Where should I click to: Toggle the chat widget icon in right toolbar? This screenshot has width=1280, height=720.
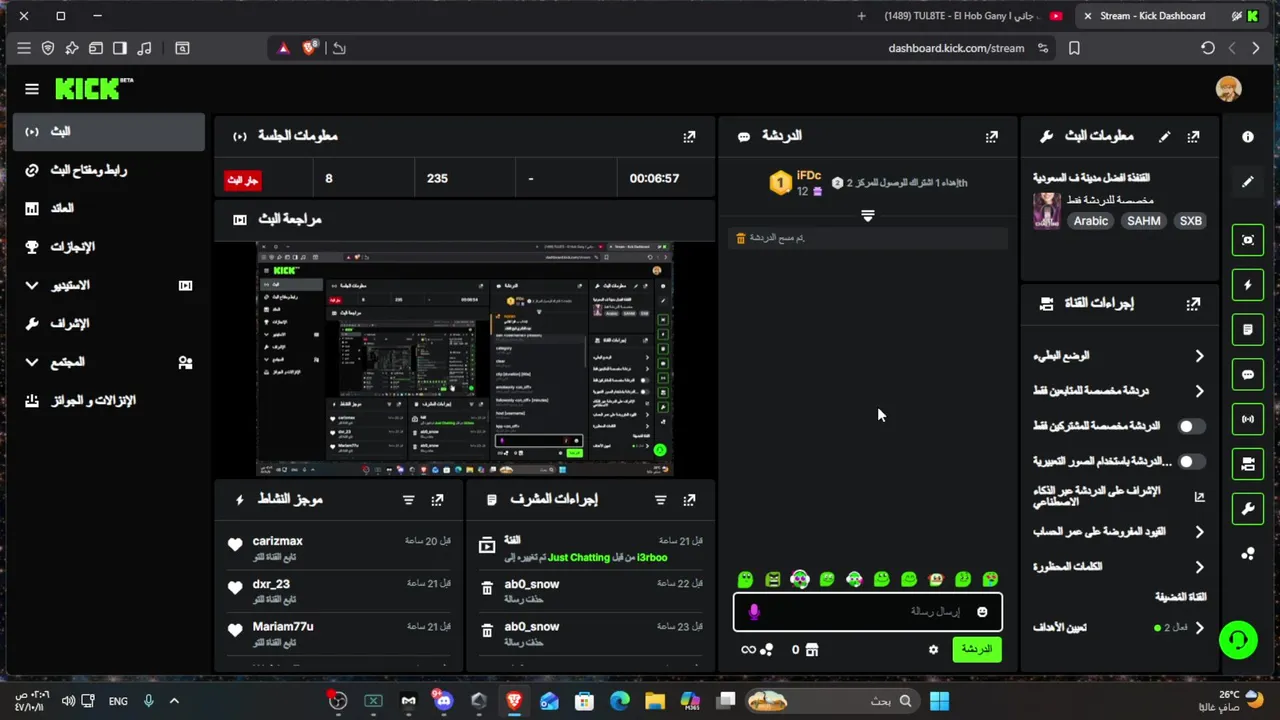click(1248, 375)
